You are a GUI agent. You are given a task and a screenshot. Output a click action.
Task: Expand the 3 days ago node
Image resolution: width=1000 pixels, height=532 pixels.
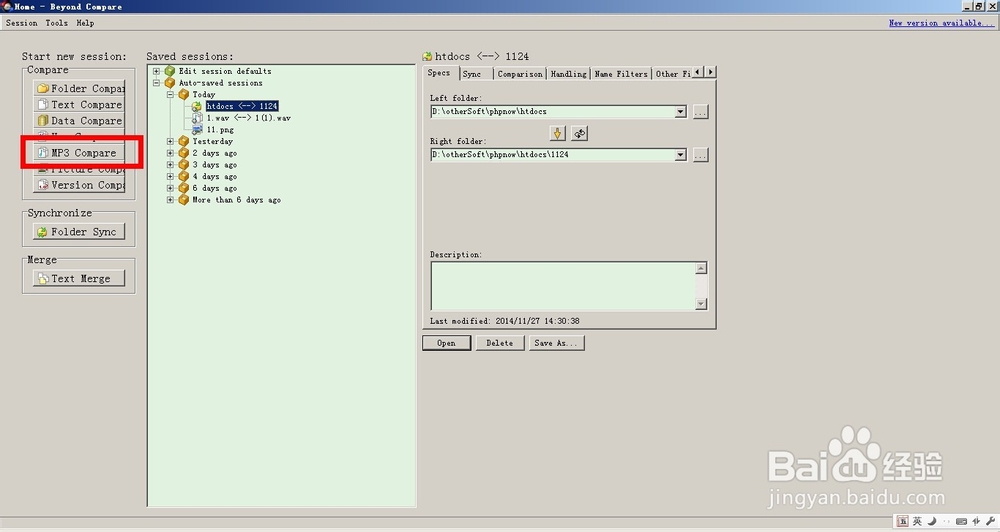click(170, 165)
